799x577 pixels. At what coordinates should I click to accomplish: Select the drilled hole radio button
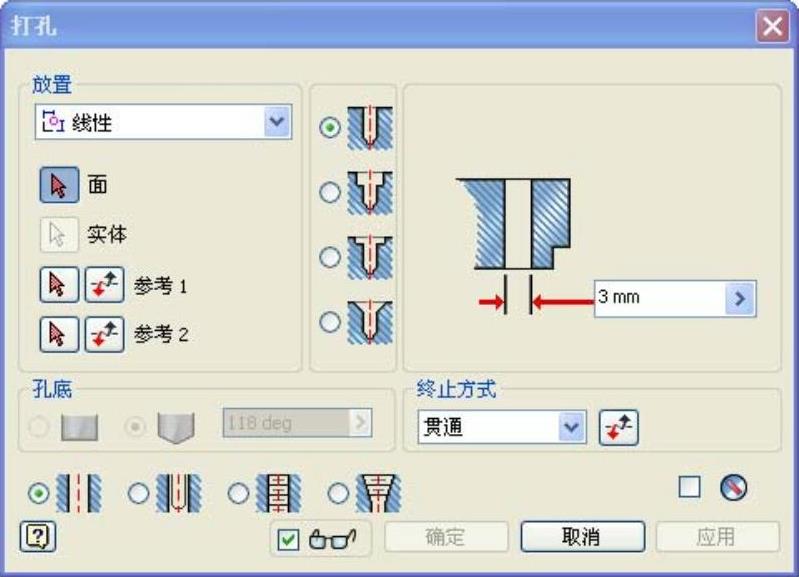(330, 127)
